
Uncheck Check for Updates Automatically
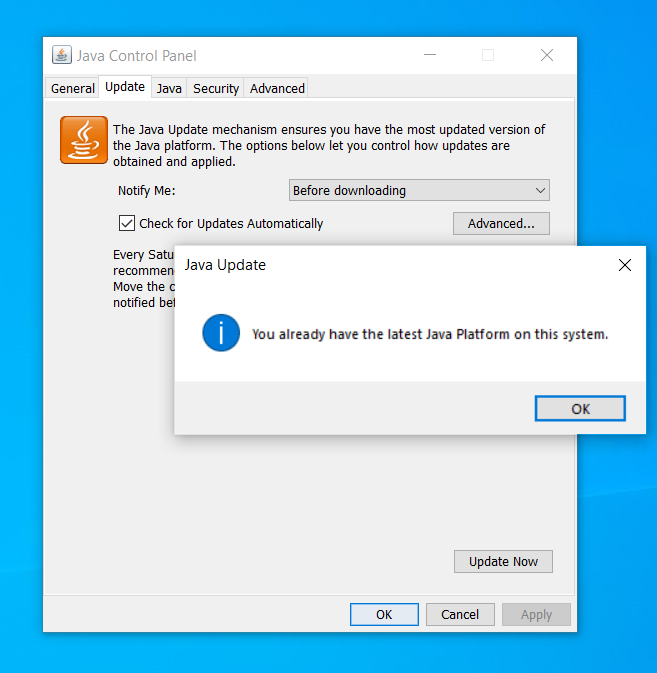point(127,223)
